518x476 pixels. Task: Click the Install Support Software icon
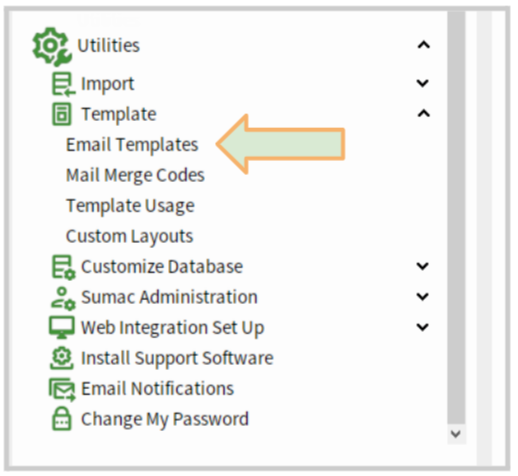pyautogui.click(x=62, y=359)
